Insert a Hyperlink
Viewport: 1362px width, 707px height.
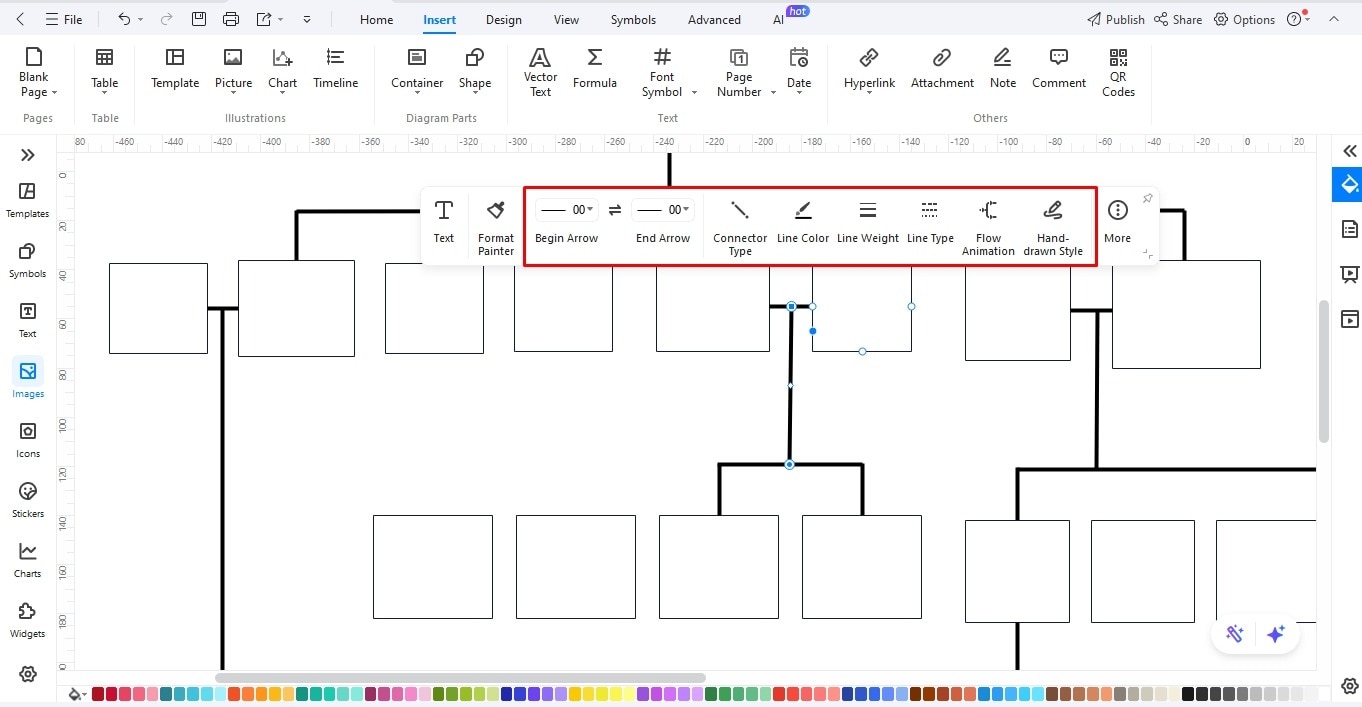click(x=868, y=70)
